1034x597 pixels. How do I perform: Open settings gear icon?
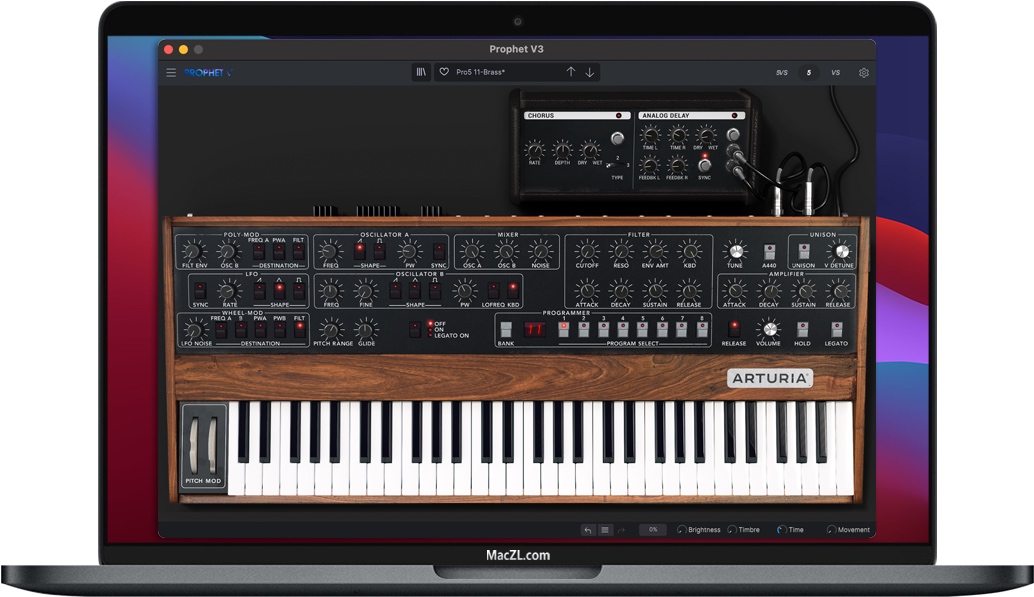pyautogui.click(x=864, y=73)
